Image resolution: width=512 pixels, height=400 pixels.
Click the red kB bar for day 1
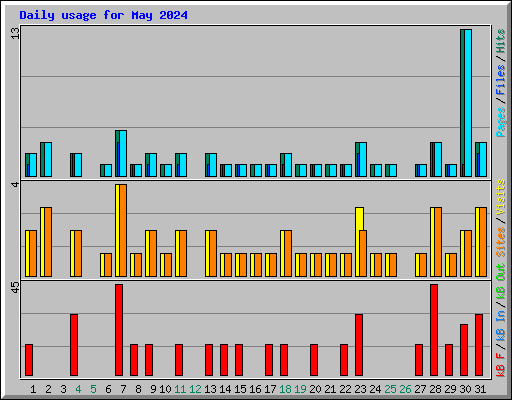[29, 360]
